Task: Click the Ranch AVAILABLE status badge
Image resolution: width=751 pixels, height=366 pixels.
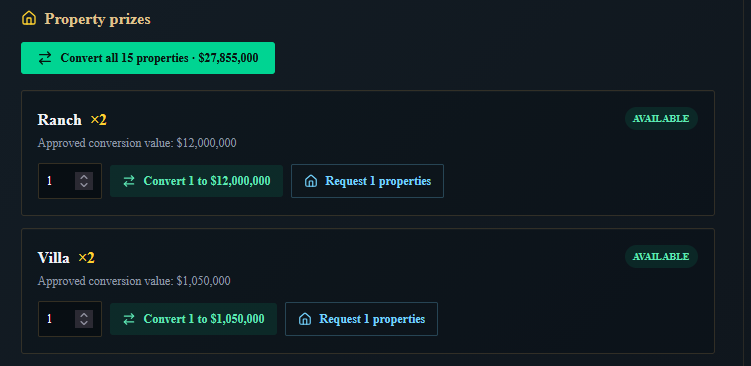Action: [x=661, y=119]
